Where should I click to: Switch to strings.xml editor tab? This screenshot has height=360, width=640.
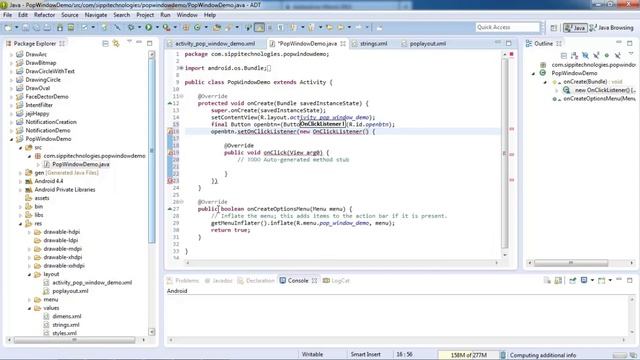(369, 44)
